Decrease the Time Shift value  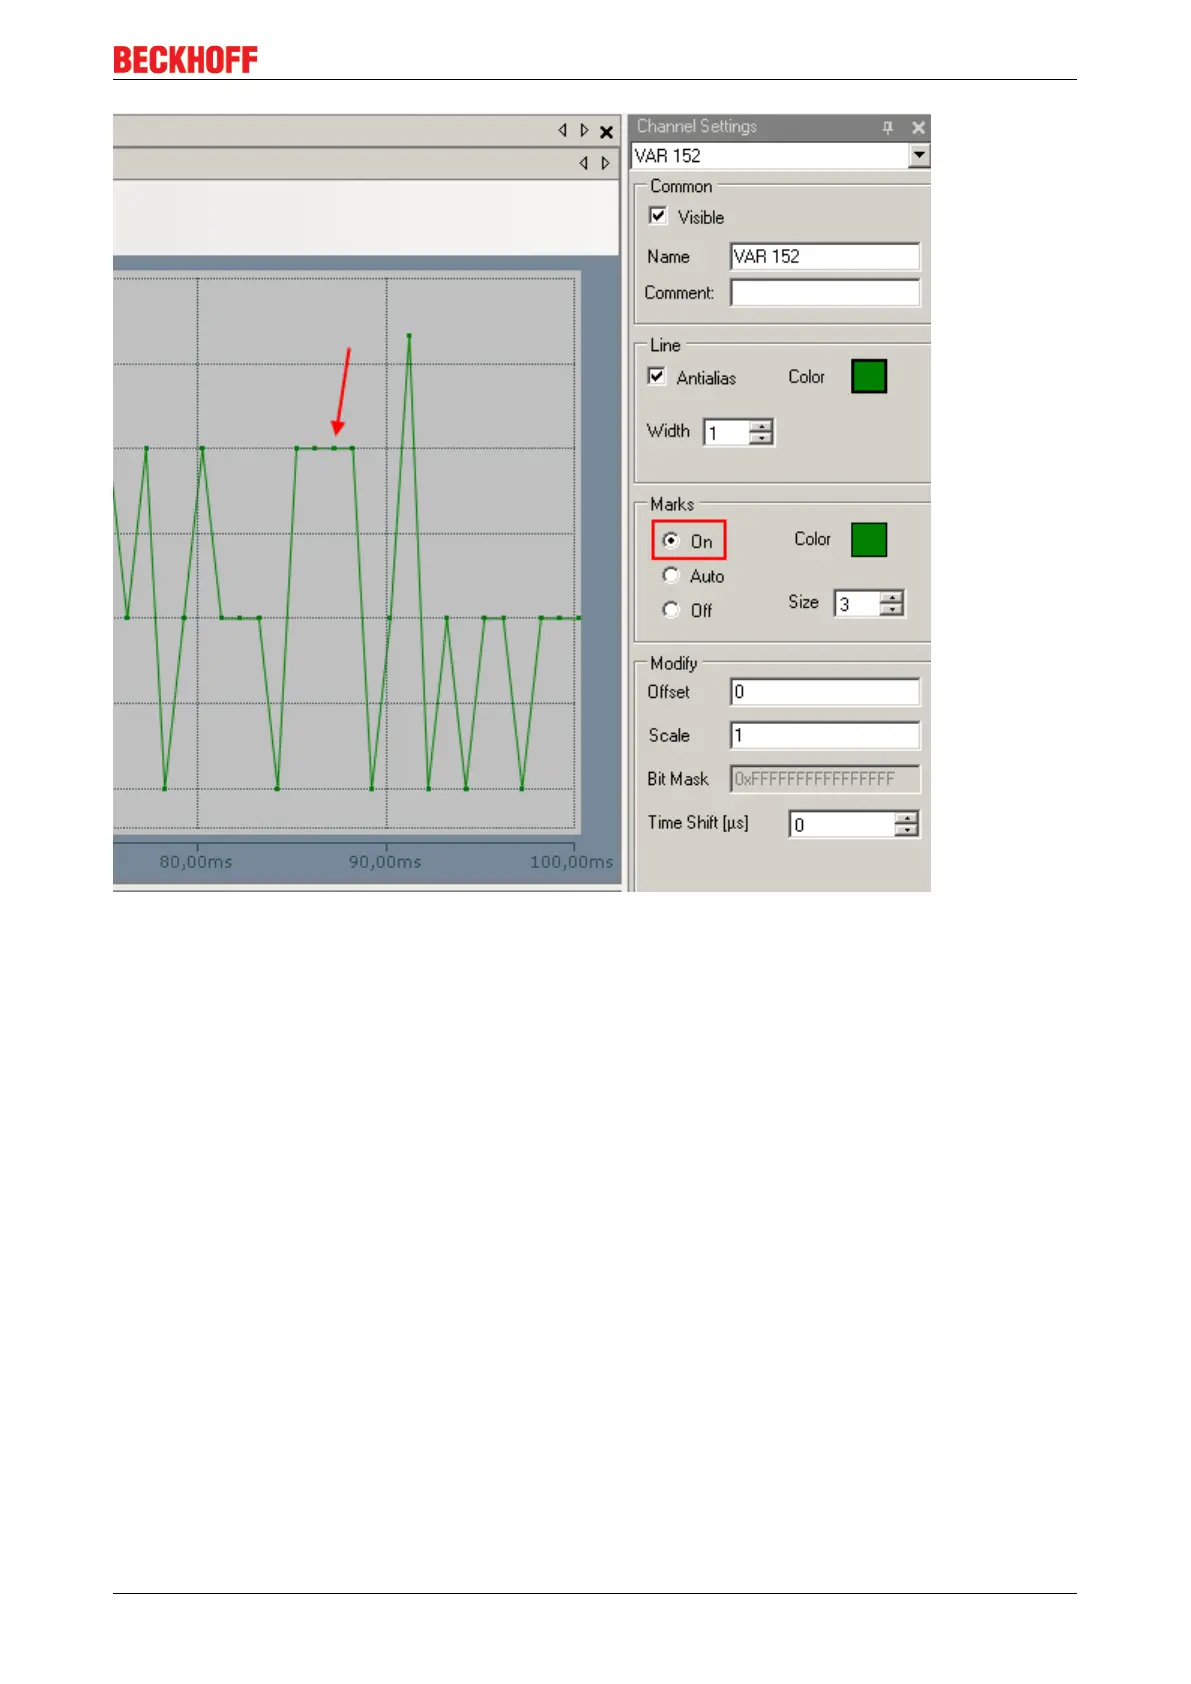[907, 831]
